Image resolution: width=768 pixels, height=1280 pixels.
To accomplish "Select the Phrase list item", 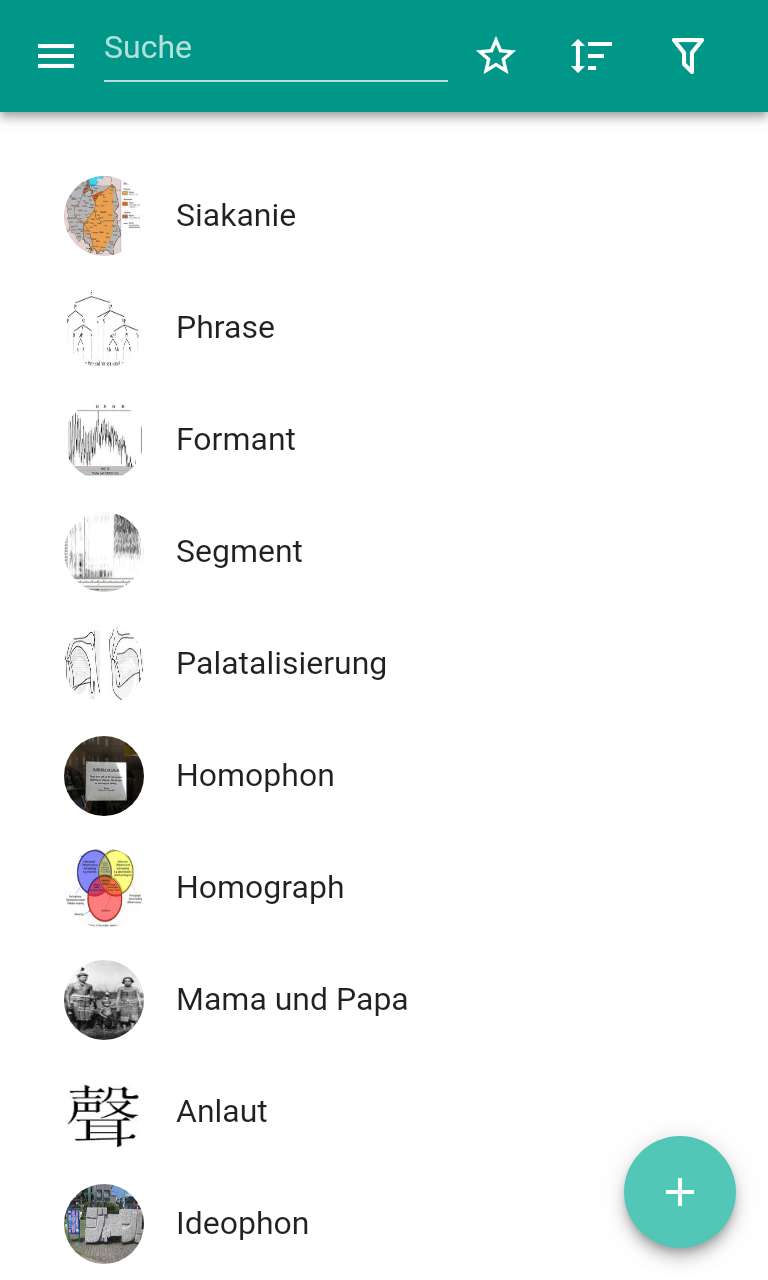I will (384, 328).
